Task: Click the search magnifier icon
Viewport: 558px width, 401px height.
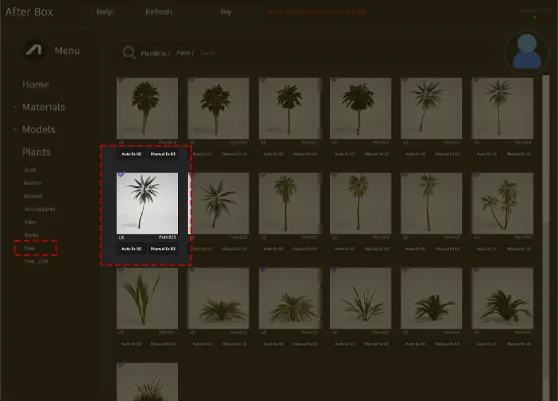Action: click(129, 53)
